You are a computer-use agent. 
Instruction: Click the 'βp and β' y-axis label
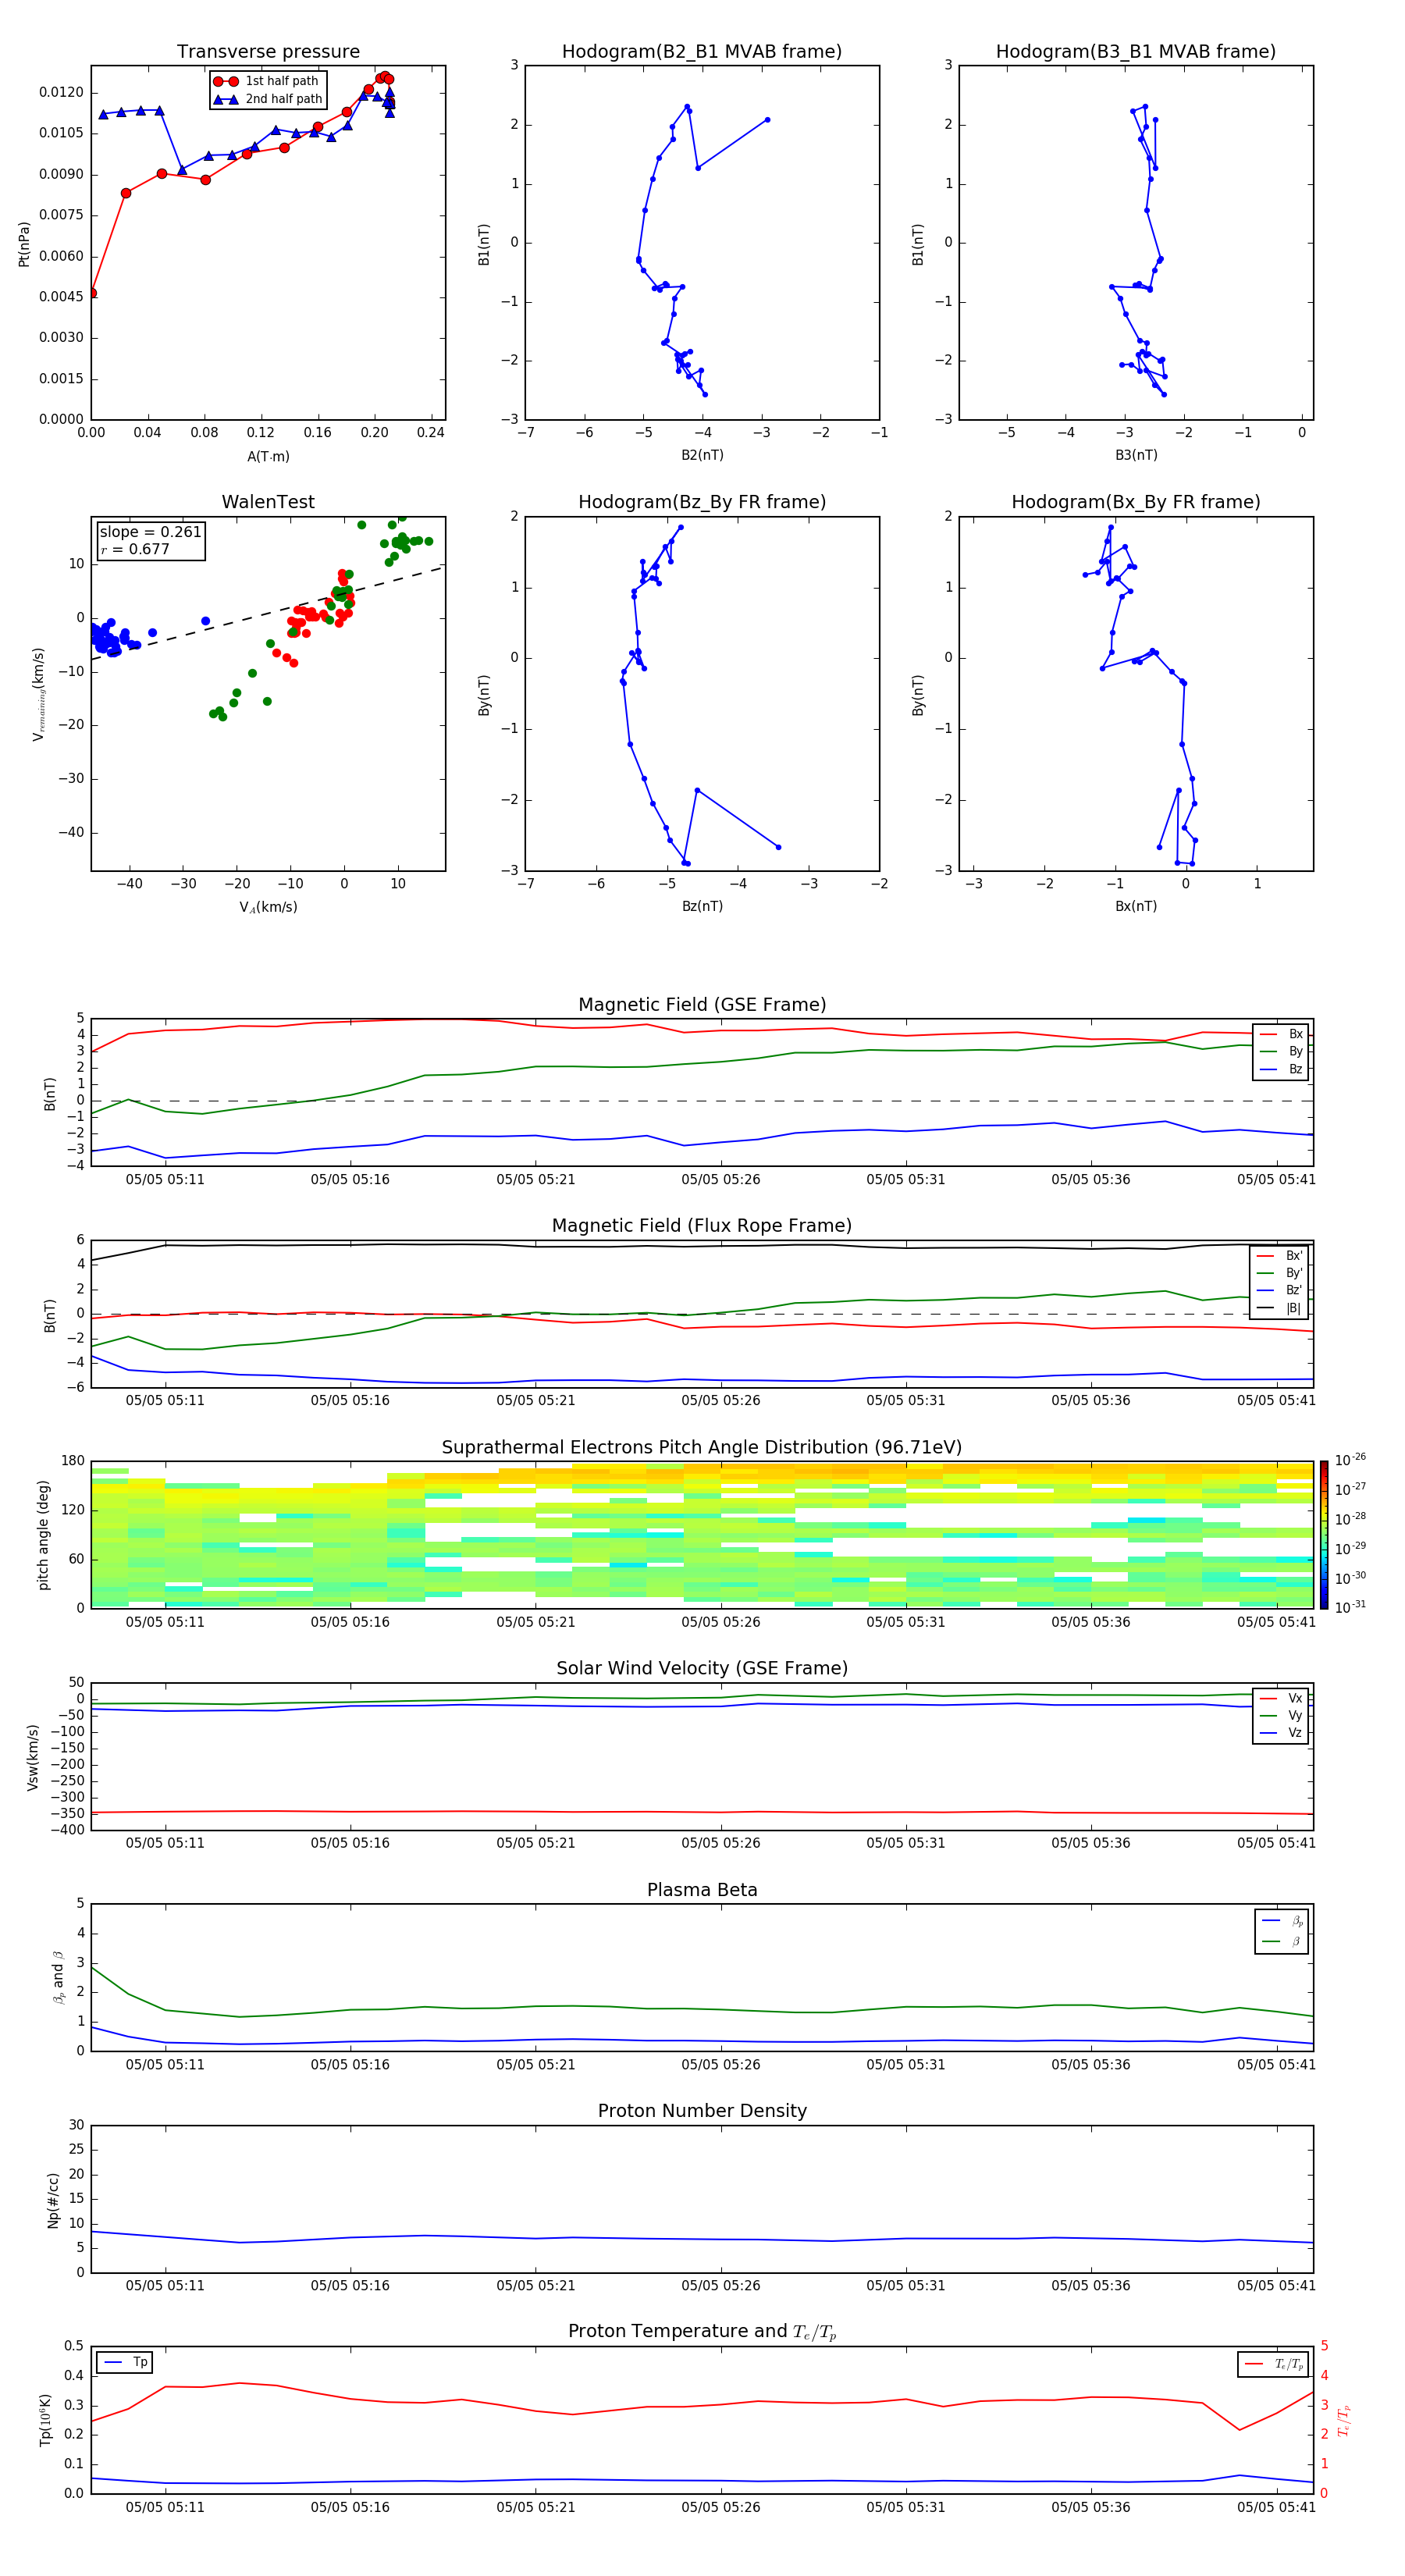(58, 1977)
